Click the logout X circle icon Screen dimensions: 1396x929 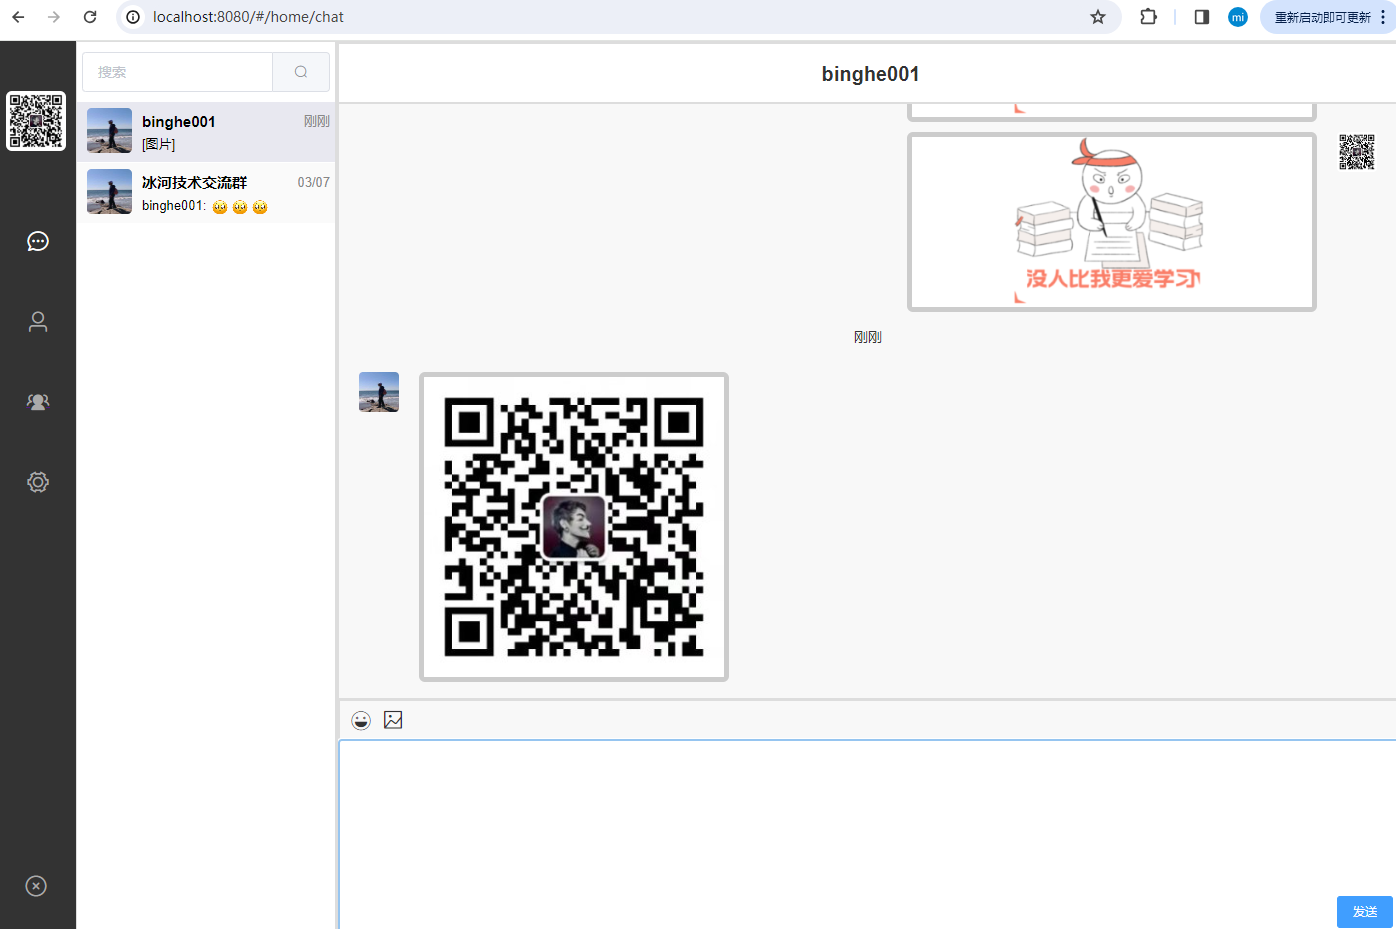pos(36,886)
